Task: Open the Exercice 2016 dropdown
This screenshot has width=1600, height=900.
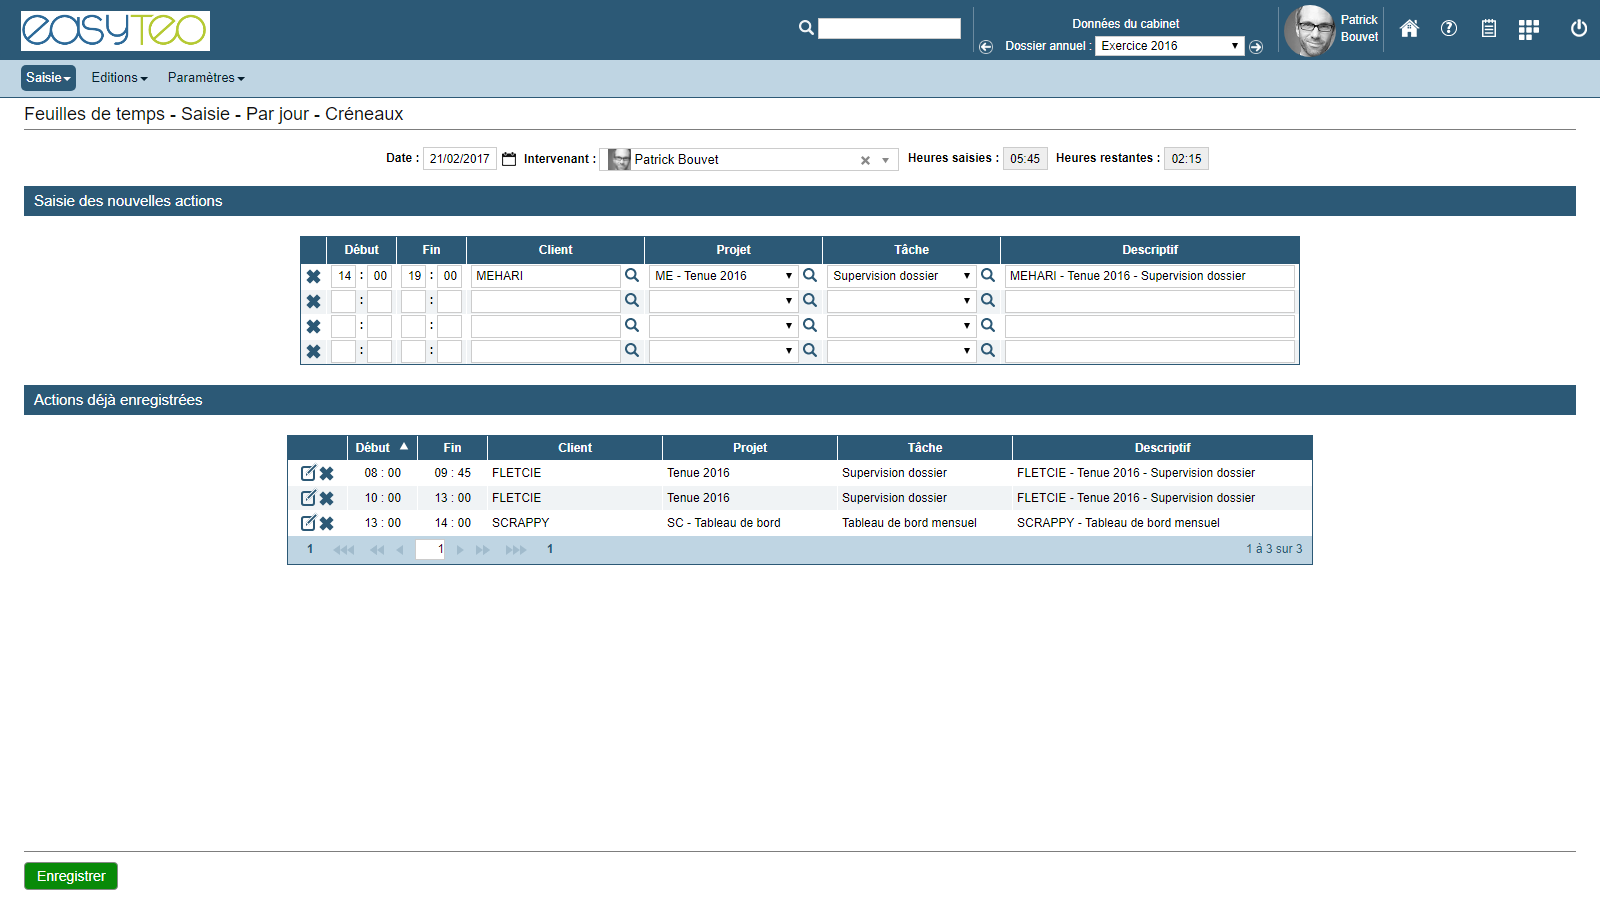Action: [1169, 46]
